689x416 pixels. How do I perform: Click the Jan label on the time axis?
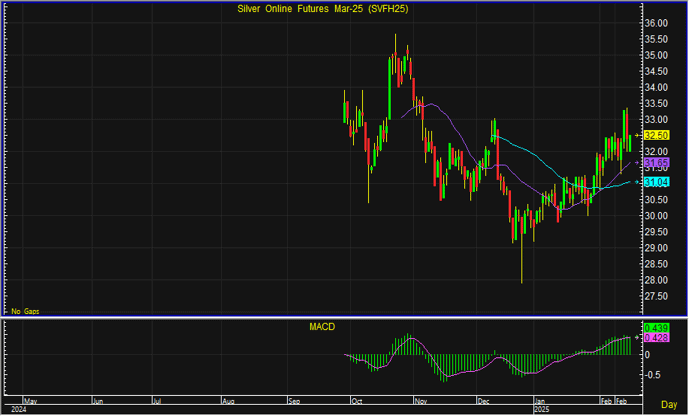(541, 400)
